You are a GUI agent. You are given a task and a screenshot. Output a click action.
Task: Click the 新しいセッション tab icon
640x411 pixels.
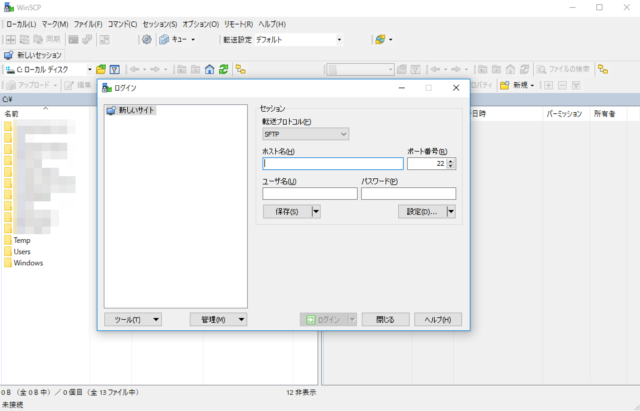pyautogui.click(x=10, y=55)
